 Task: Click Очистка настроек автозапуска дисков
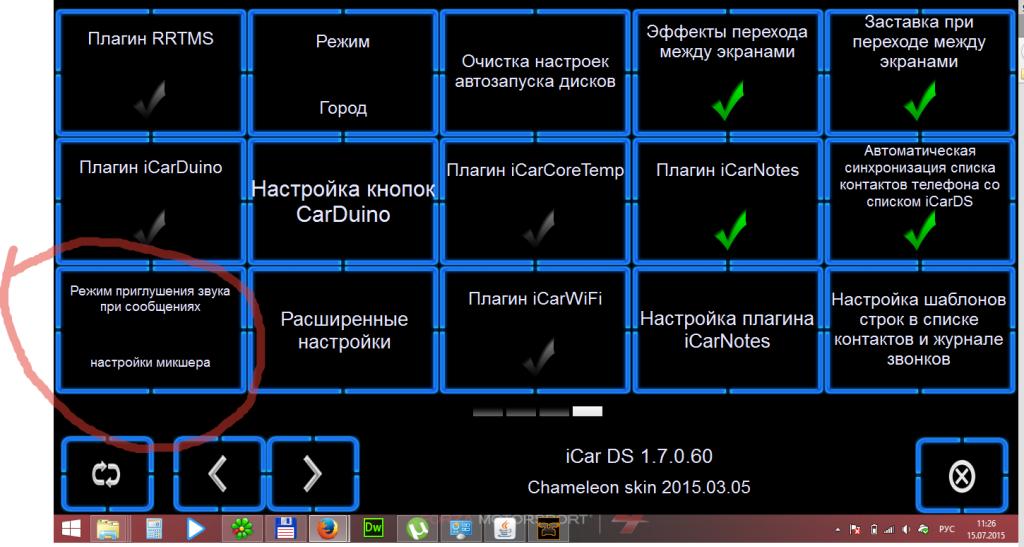(x=535, y=72)
